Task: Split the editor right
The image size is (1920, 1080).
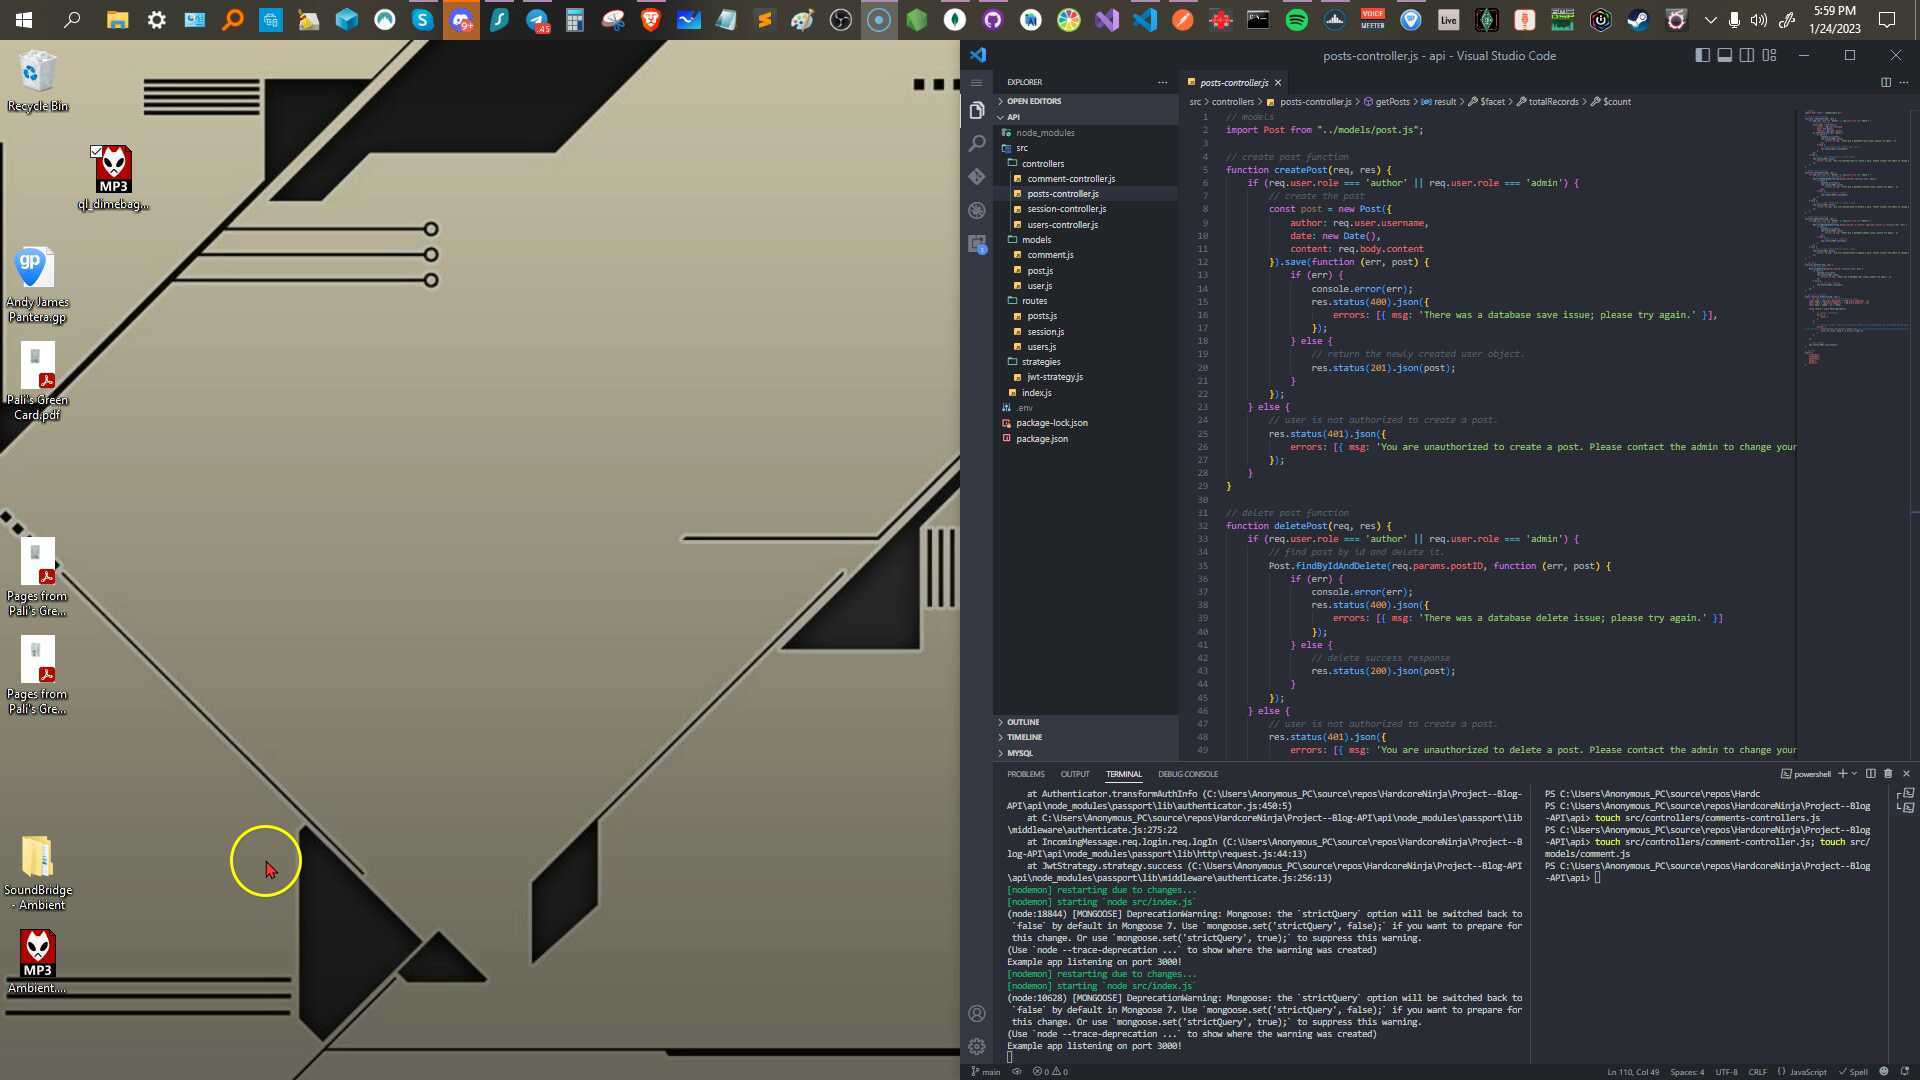Action: click(x=1885, y=82)
